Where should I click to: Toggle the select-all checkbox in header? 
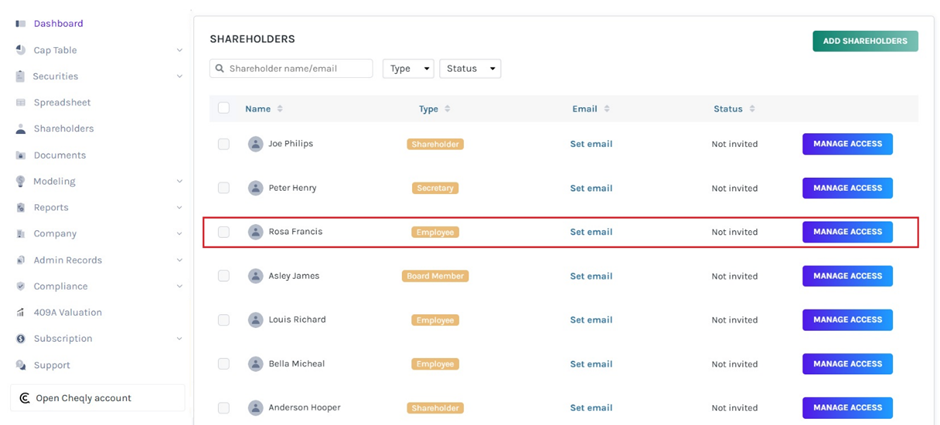pos(224,108)
